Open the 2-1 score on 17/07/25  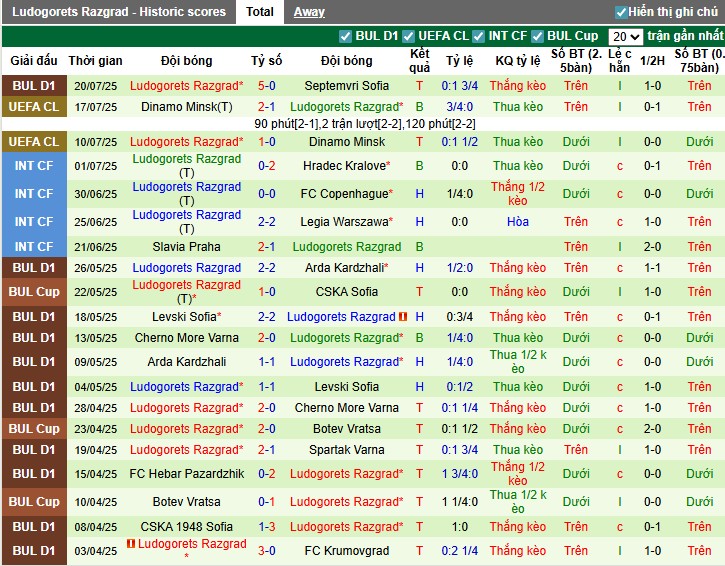(266, 107)
